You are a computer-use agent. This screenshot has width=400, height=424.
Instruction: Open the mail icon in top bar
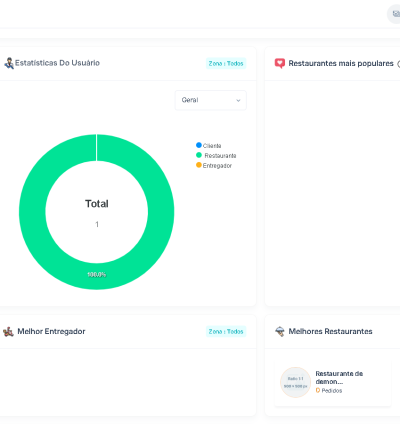396,14
